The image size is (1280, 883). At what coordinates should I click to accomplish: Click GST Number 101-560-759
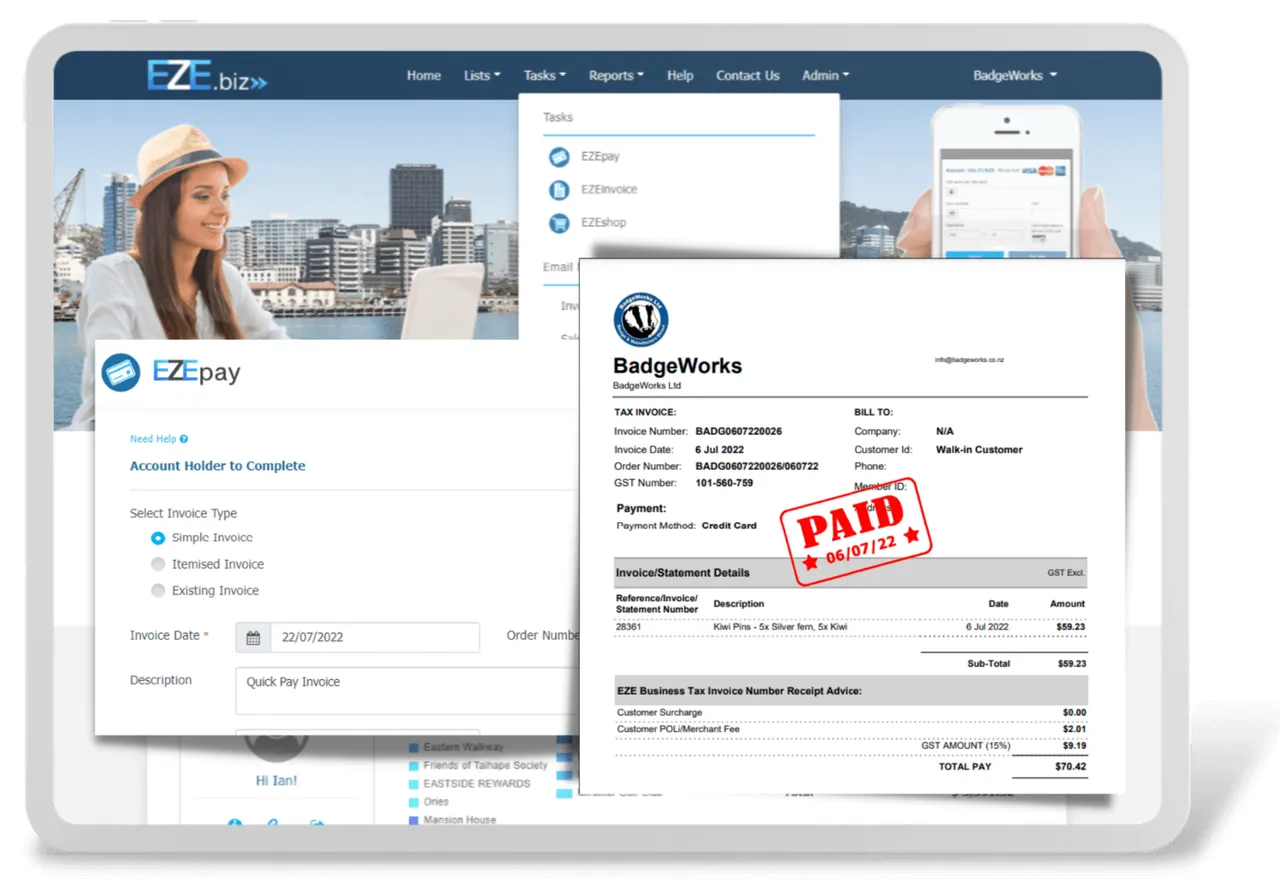(724, 483)
